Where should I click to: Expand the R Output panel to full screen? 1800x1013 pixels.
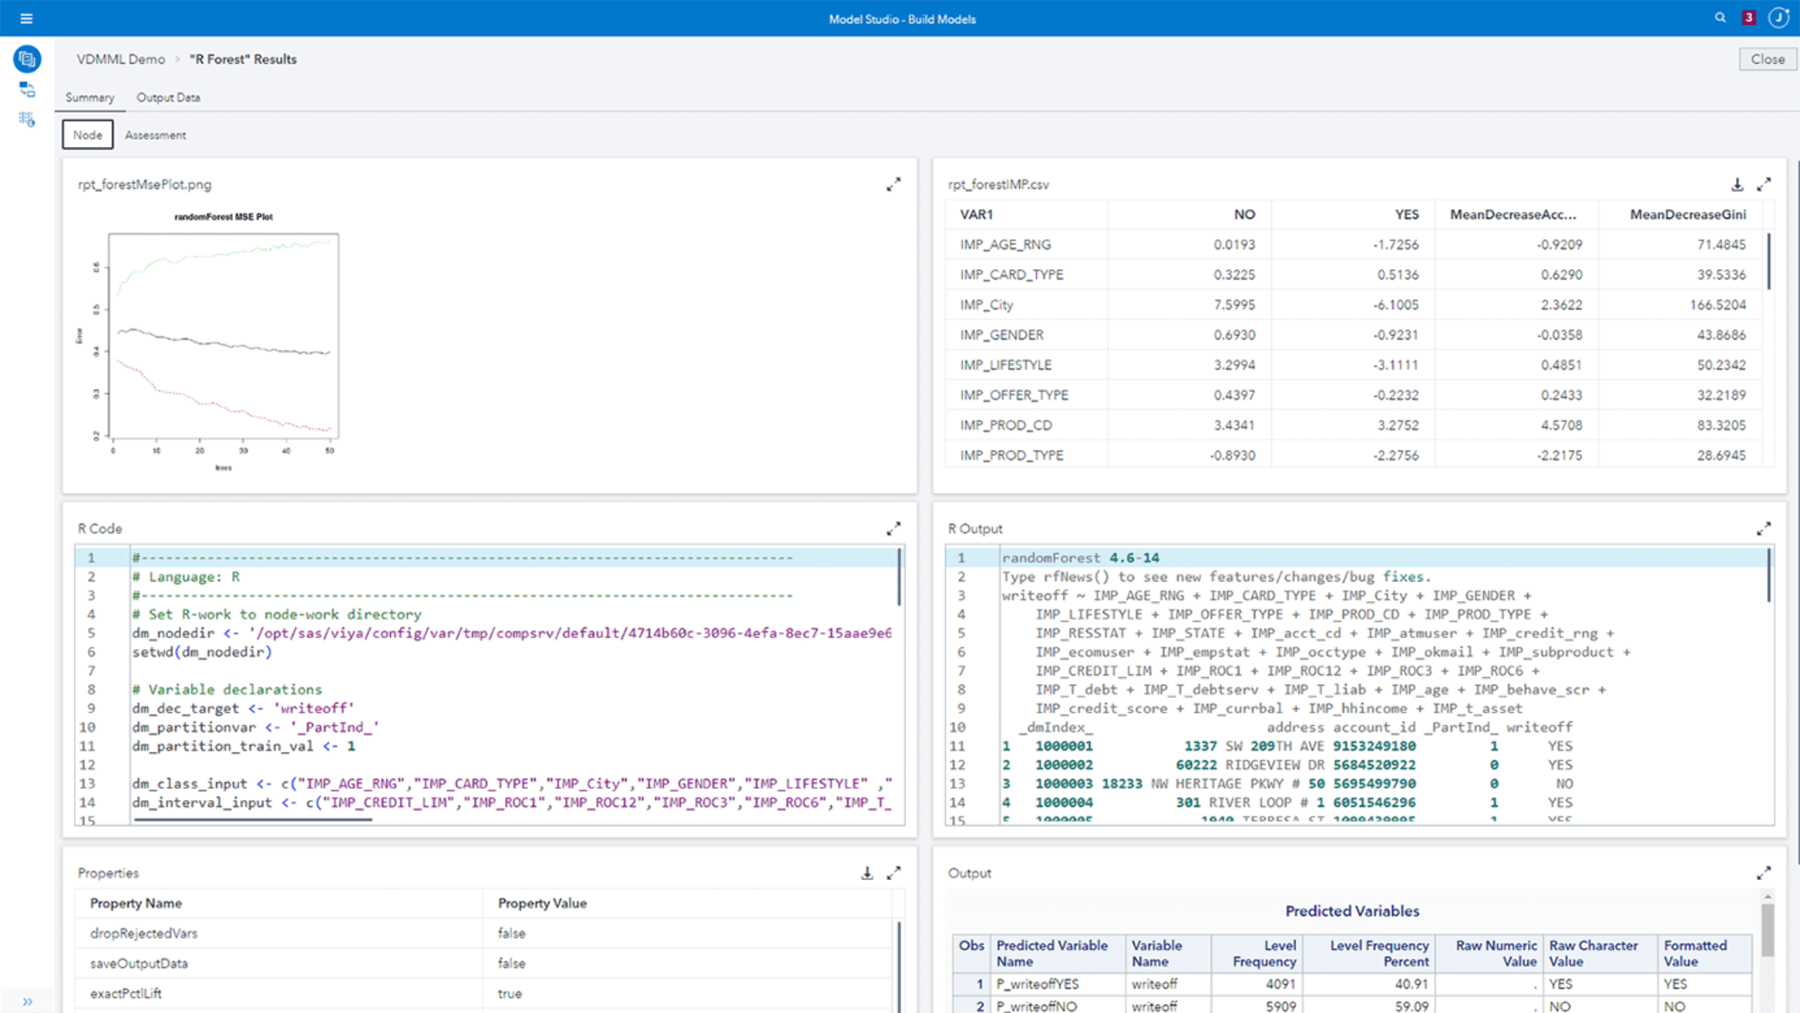(x=1764, y=528)
